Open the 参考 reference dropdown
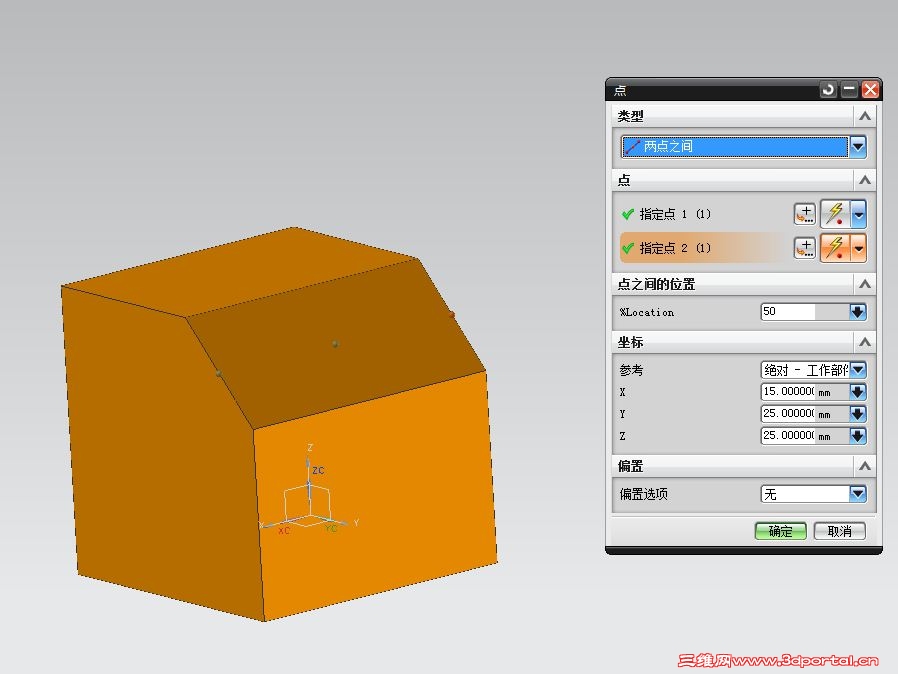 (x=857, y=370)
